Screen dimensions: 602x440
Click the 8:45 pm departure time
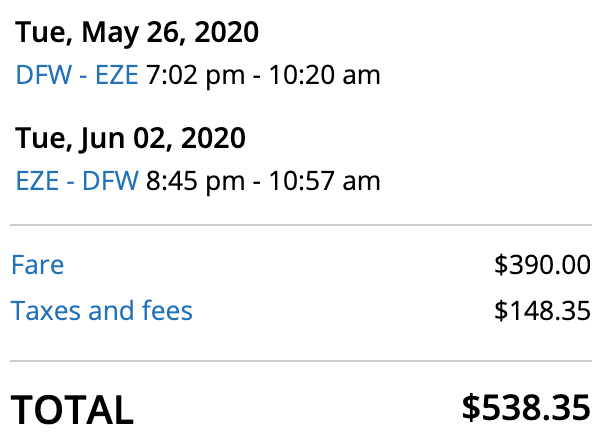(x=182, y=181)
